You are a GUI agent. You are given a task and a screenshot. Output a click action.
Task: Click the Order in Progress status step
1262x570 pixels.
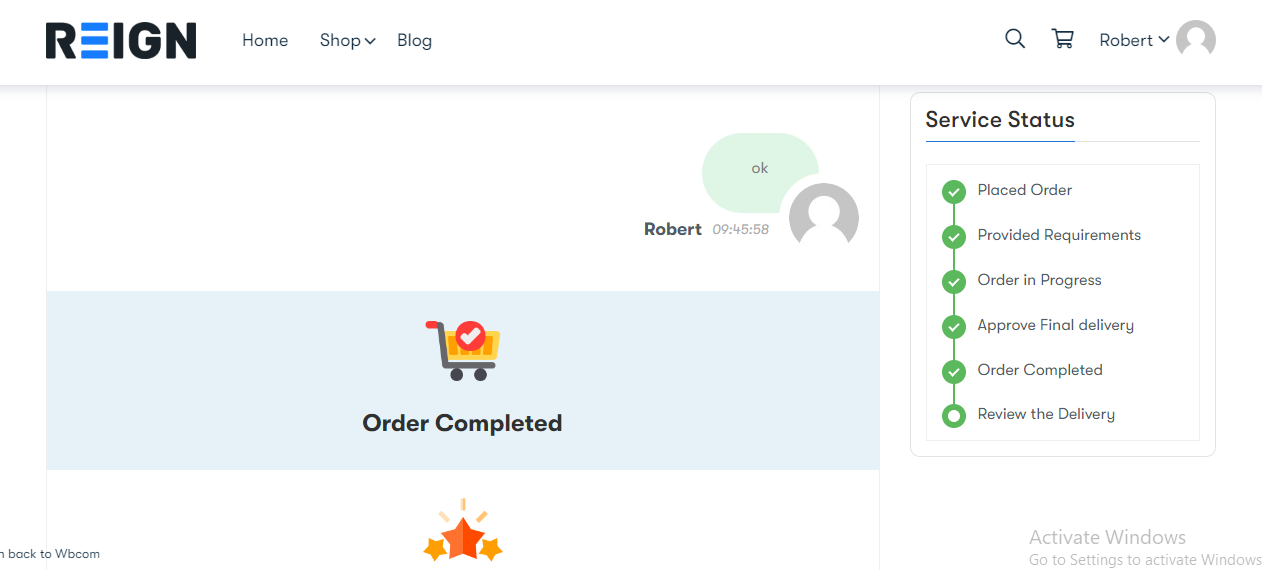pyautogui.click(x=1039, y=280)
